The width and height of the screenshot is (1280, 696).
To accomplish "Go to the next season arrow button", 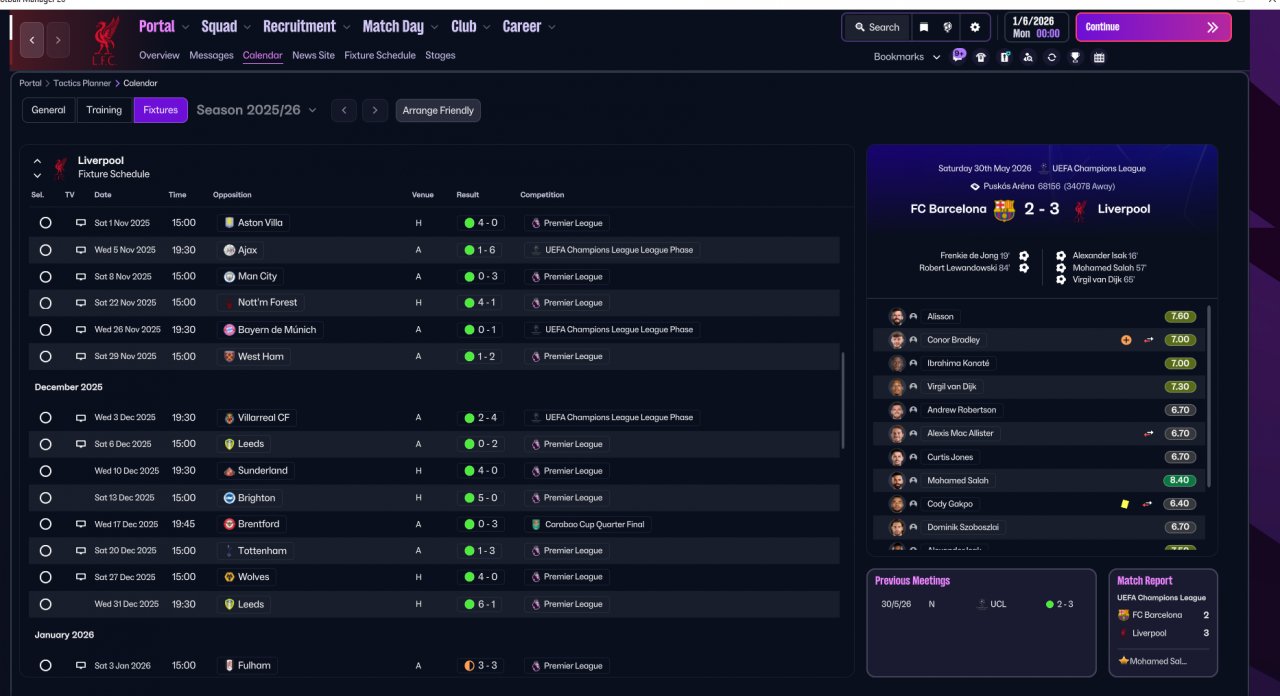I will (375, 110).
